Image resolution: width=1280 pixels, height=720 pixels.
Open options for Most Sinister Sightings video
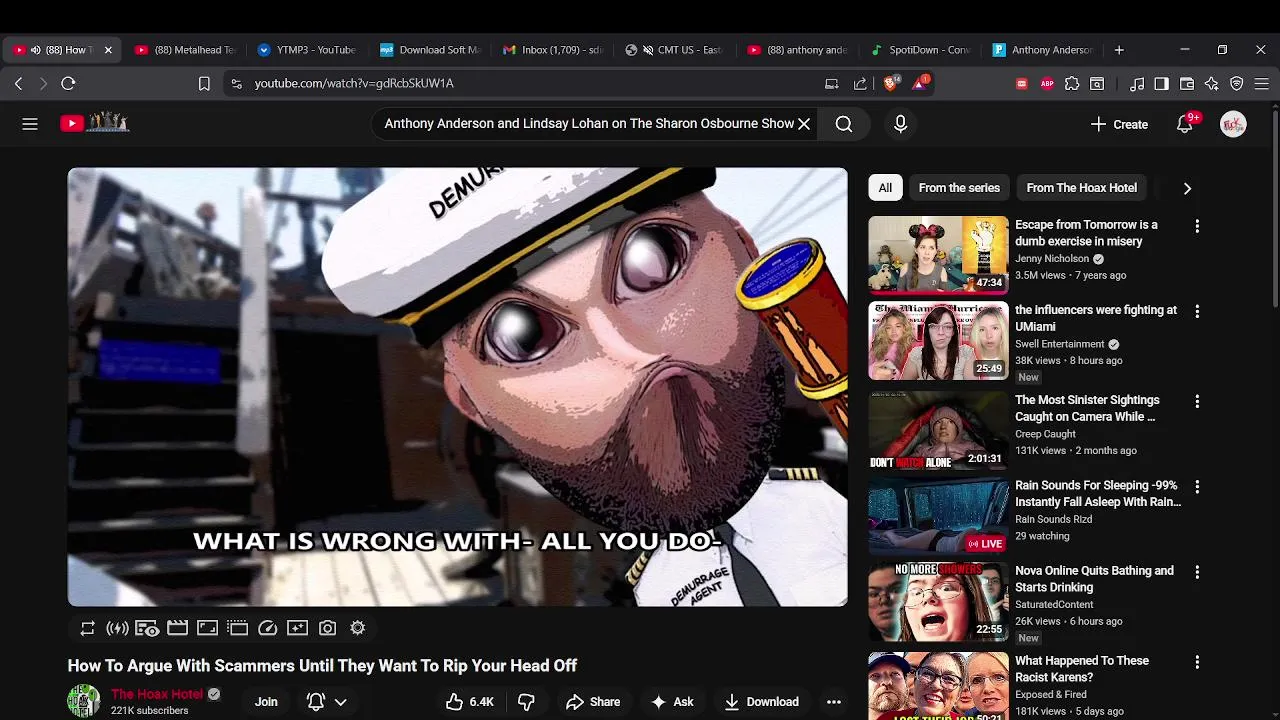[1197, 401]
